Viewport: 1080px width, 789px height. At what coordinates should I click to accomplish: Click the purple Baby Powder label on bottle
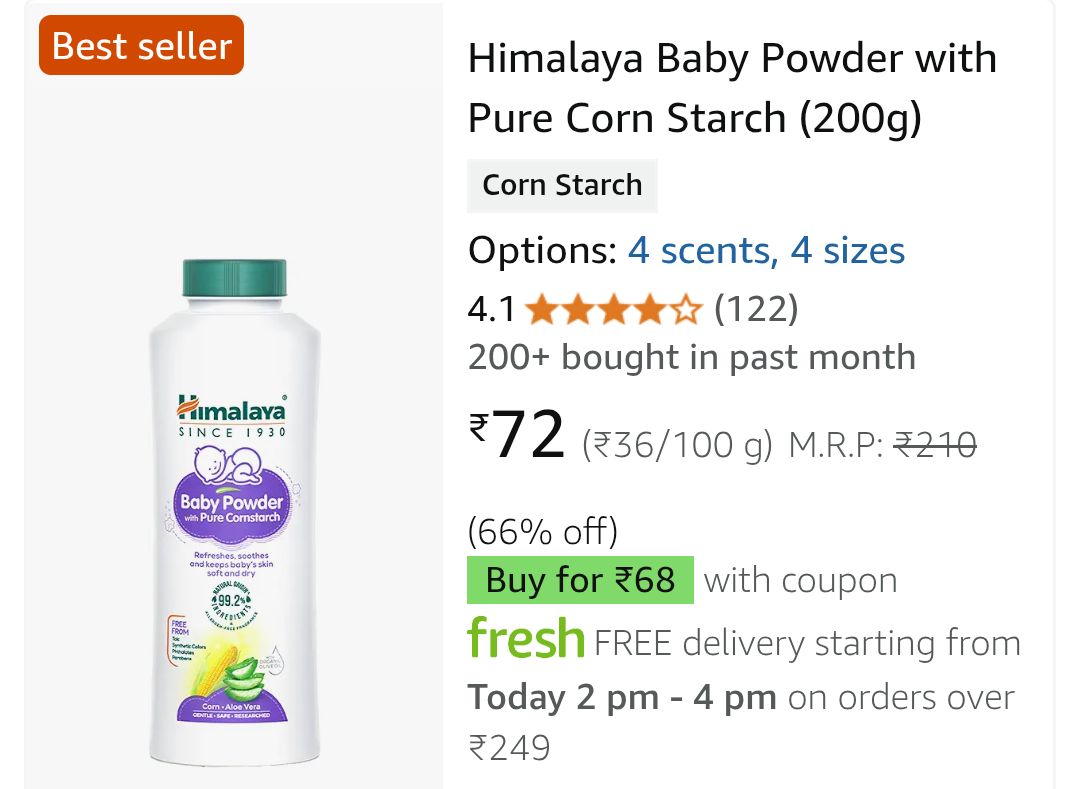[232, 506]
